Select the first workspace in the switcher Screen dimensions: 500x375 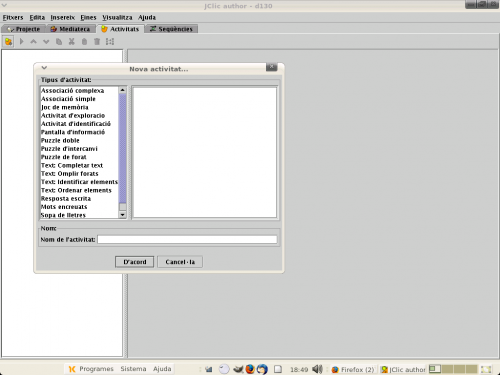435,369
